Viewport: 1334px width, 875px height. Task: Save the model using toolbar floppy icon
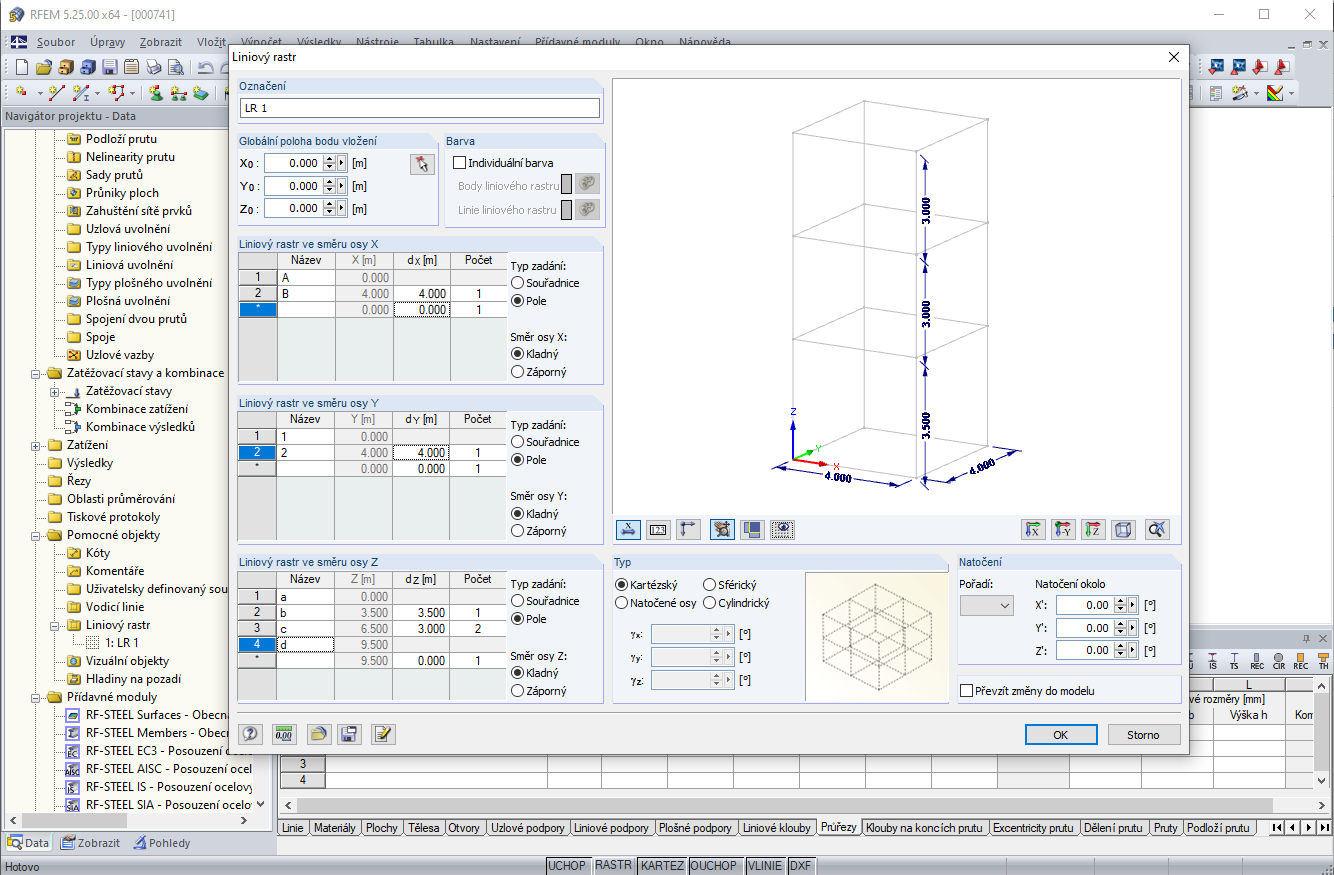click(x=110, y=67)
